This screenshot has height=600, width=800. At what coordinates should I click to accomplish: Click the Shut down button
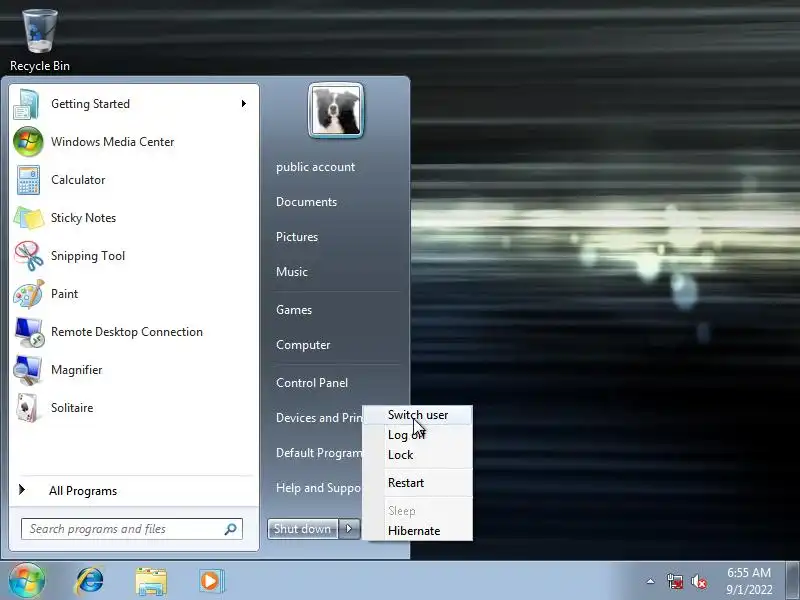(303, 529)
